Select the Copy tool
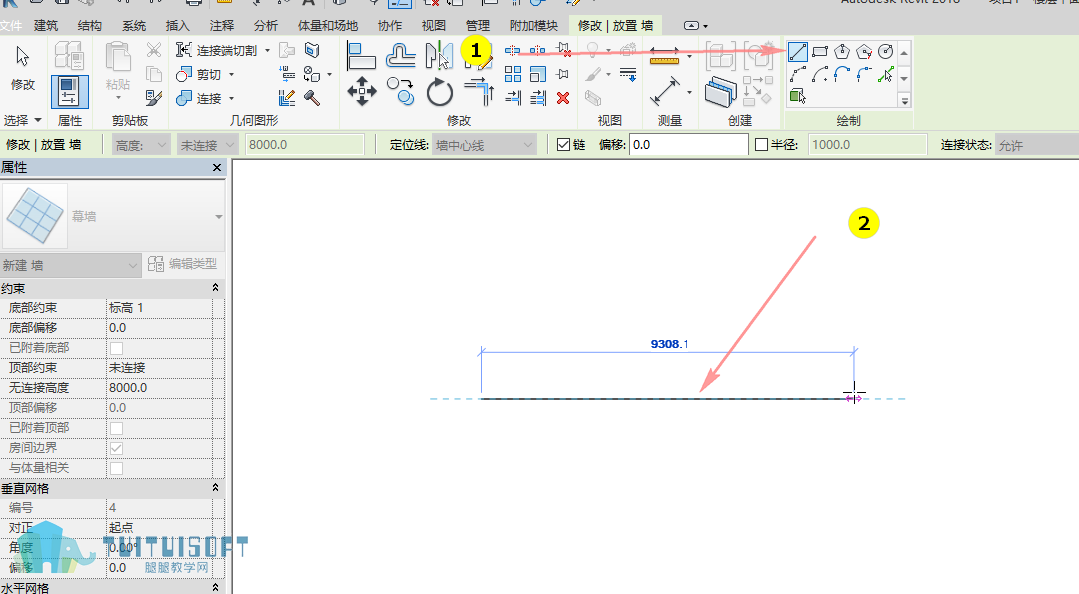 tap(400, 92)
